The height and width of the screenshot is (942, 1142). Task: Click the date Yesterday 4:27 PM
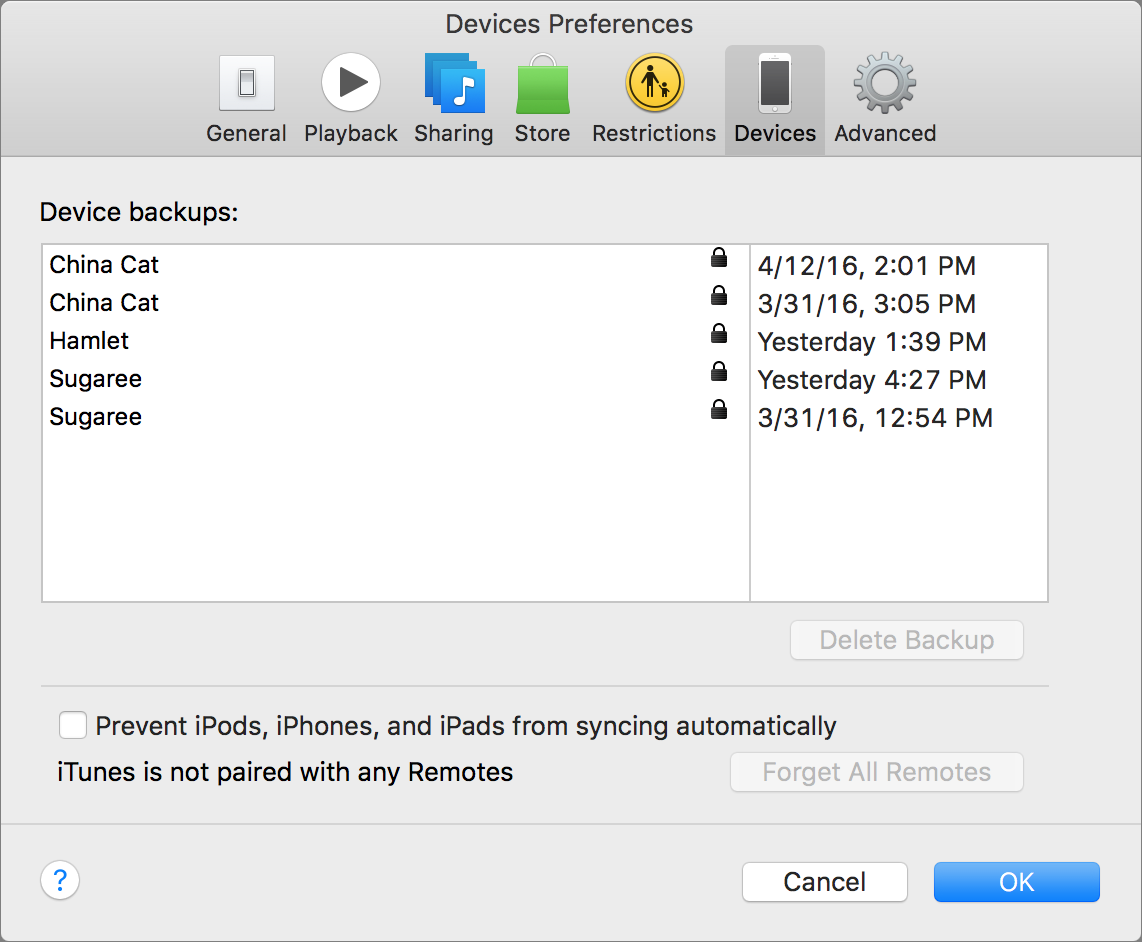872,380
